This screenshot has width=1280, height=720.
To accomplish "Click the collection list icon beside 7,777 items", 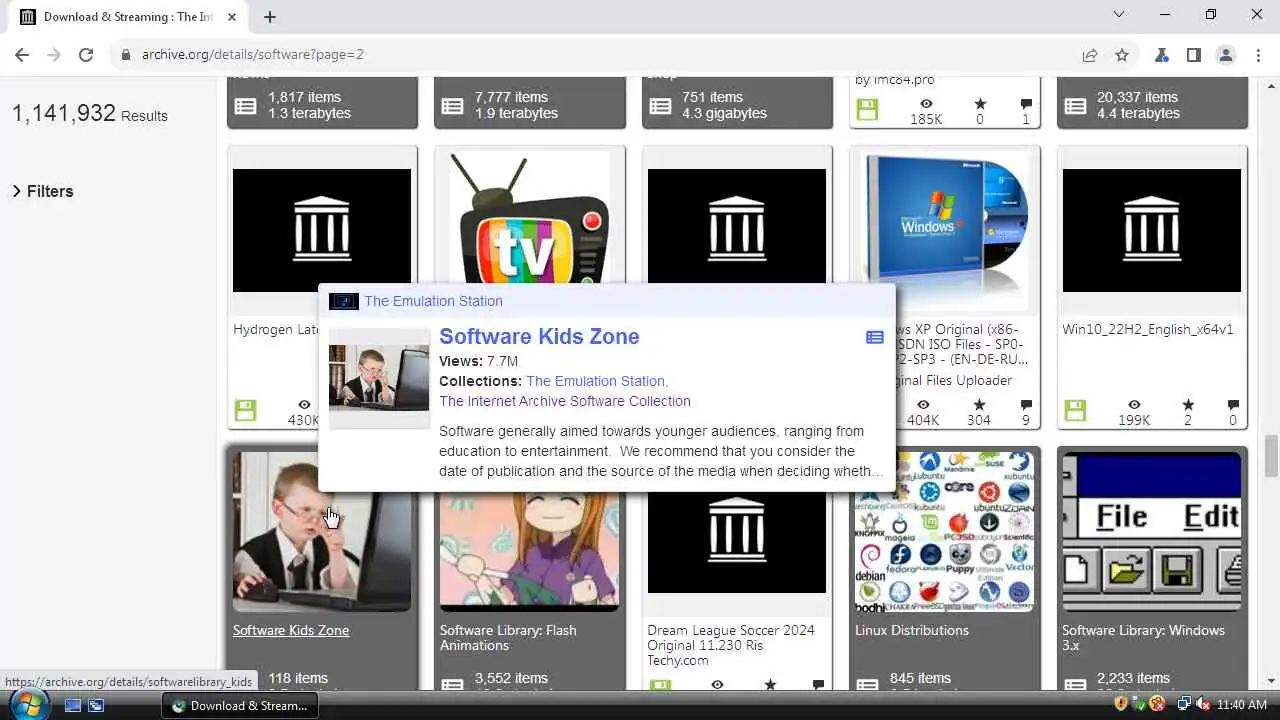I will (452, 105).
